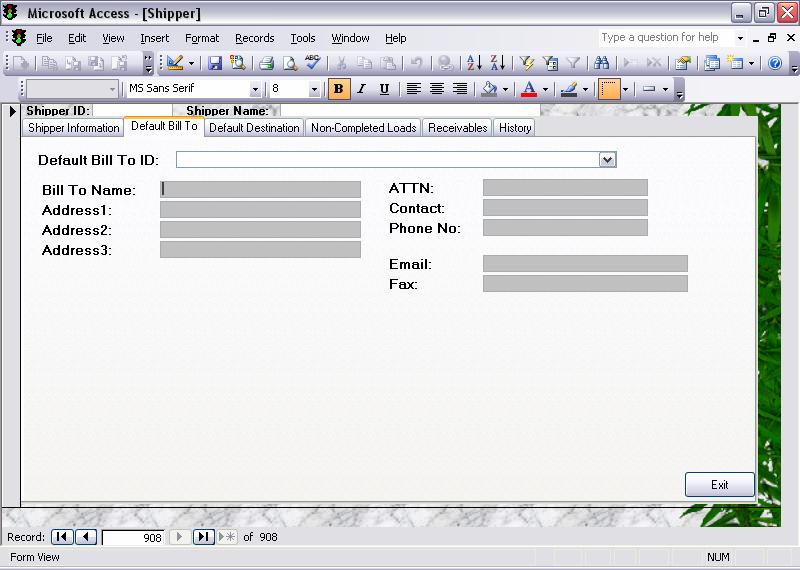Open Microsoft Access Help icon
800x570 pixels.
click(x=774, y=63)
